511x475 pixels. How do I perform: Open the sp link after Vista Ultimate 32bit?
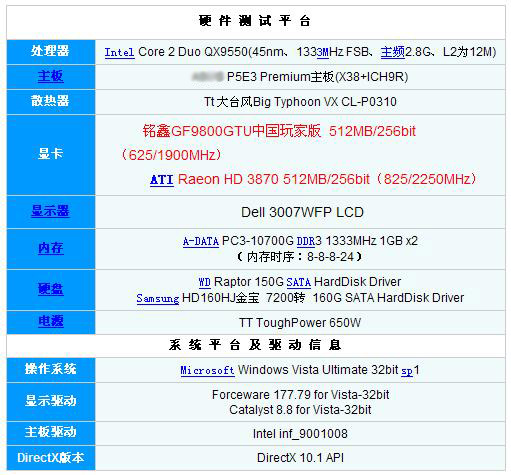407,371
